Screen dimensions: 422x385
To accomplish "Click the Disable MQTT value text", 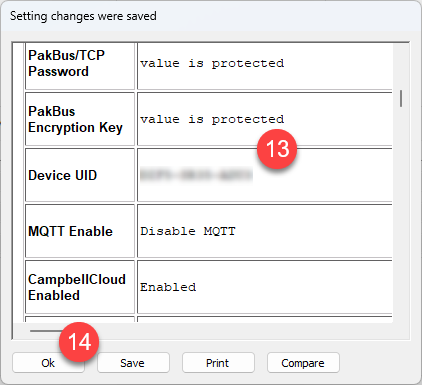I will (x=188, y=231).
